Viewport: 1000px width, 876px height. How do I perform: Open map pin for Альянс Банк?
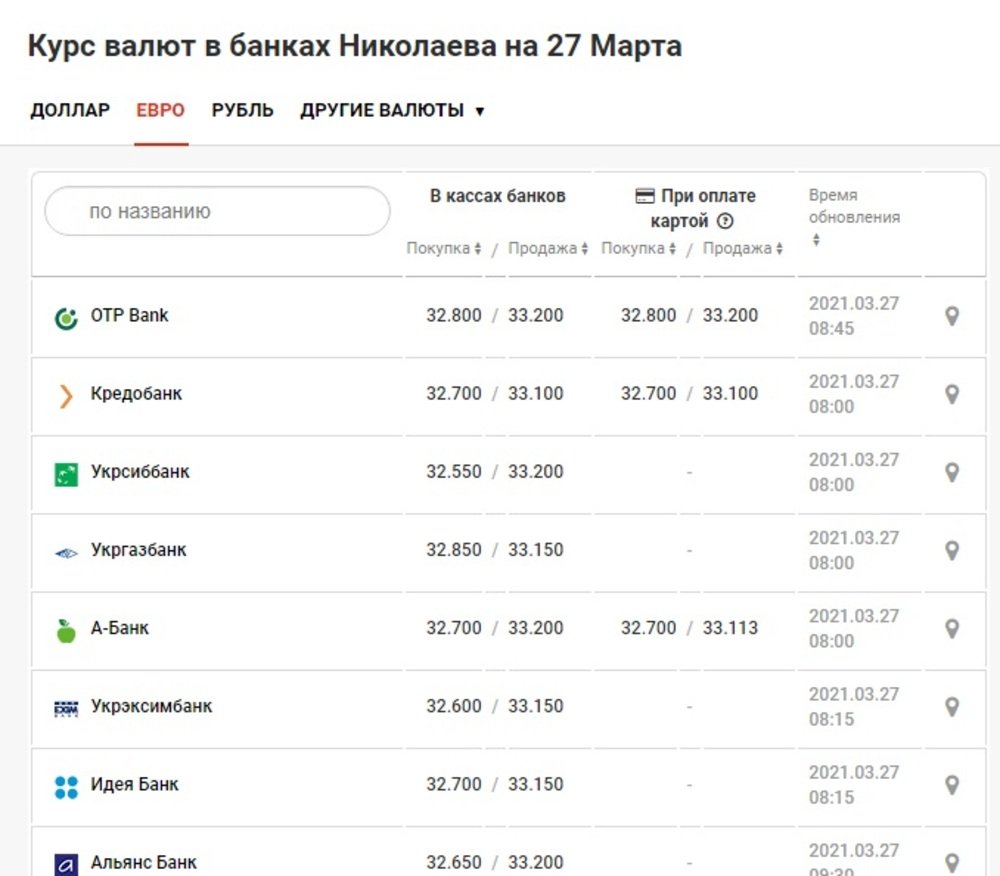pos(952,863)
